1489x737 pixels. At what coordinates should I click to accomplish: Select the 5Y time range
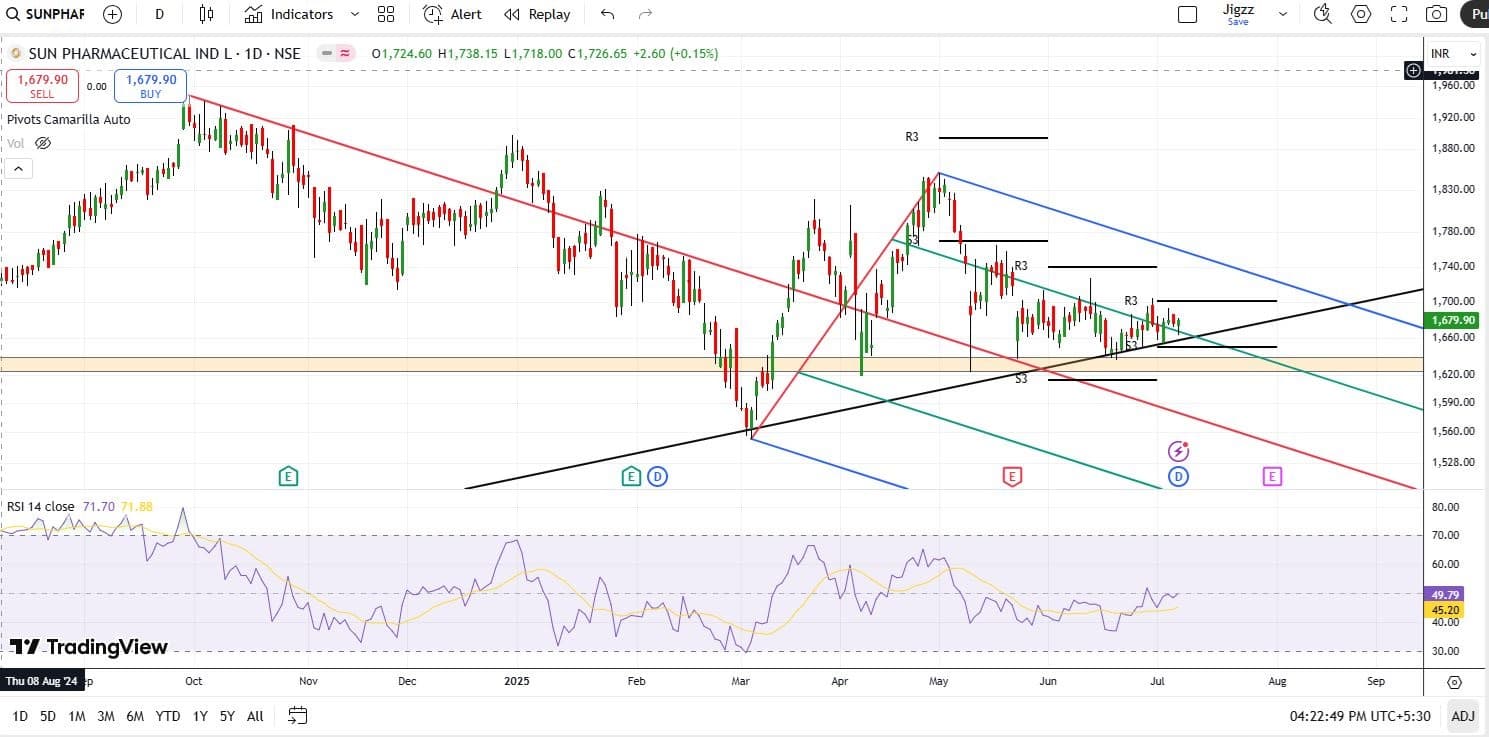click(227, 715)
